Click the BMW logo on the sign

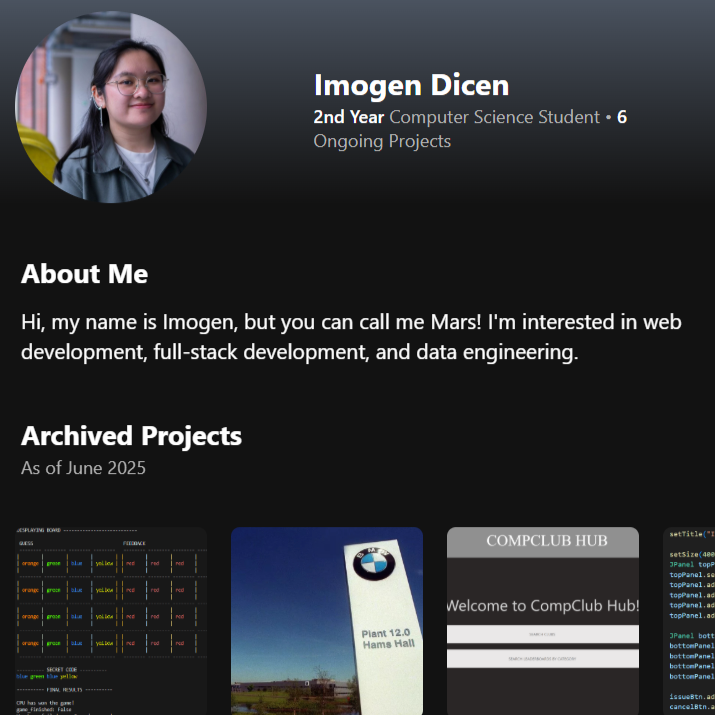373,565
